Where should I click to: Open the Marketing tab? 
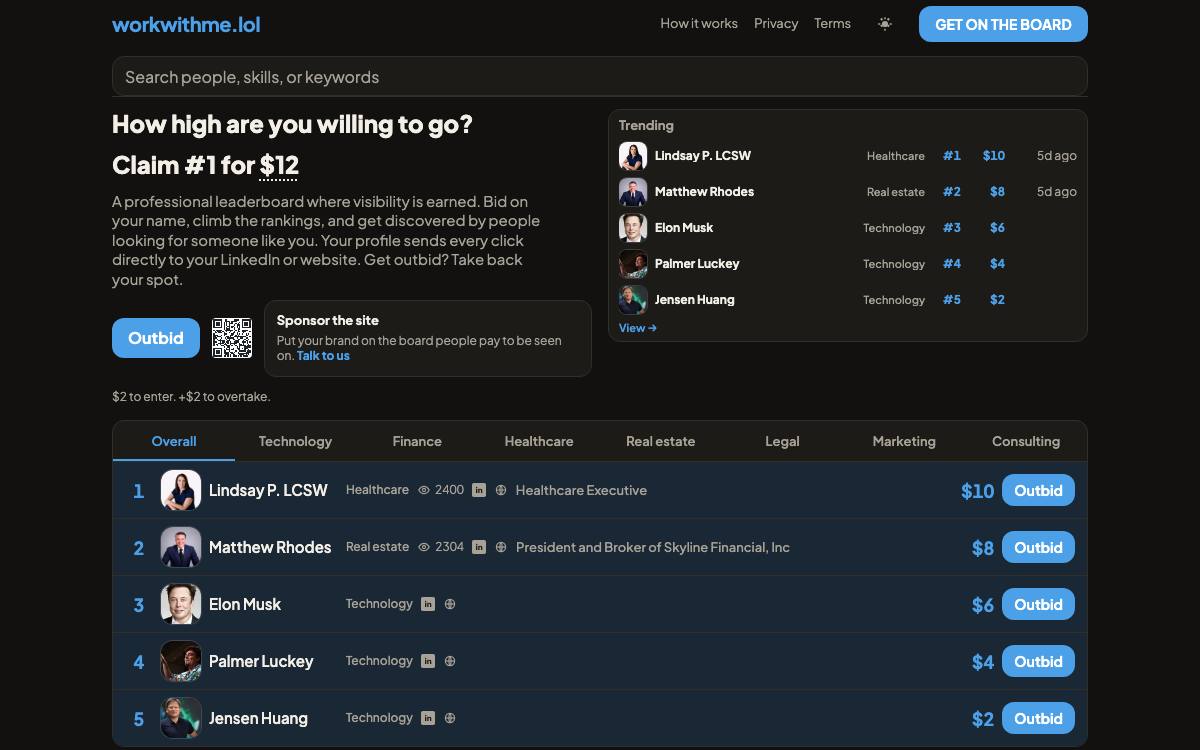904,441
